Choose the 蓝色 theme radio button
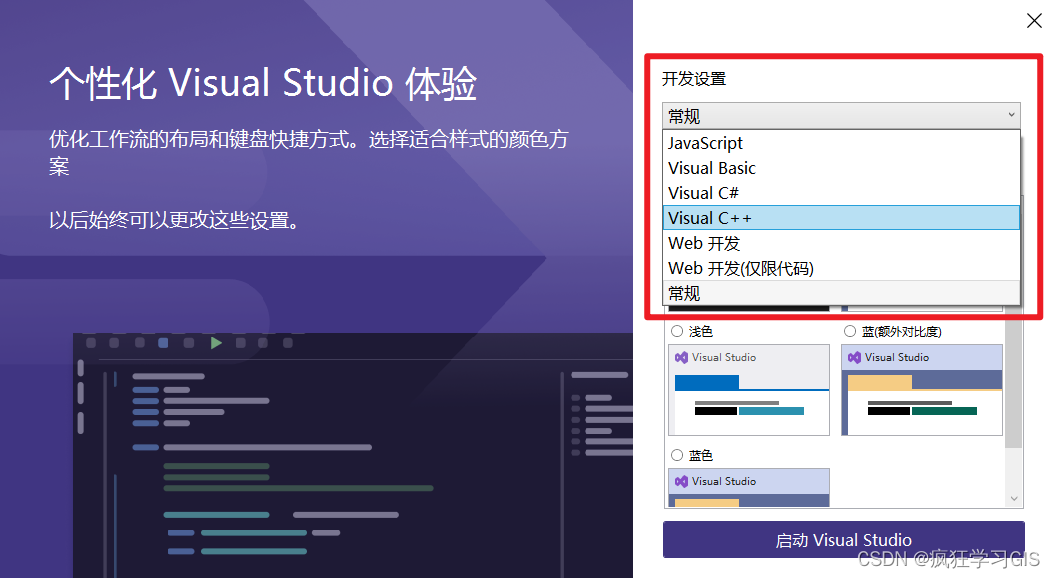Screen dimensions: 1055x578 (677, 455)
